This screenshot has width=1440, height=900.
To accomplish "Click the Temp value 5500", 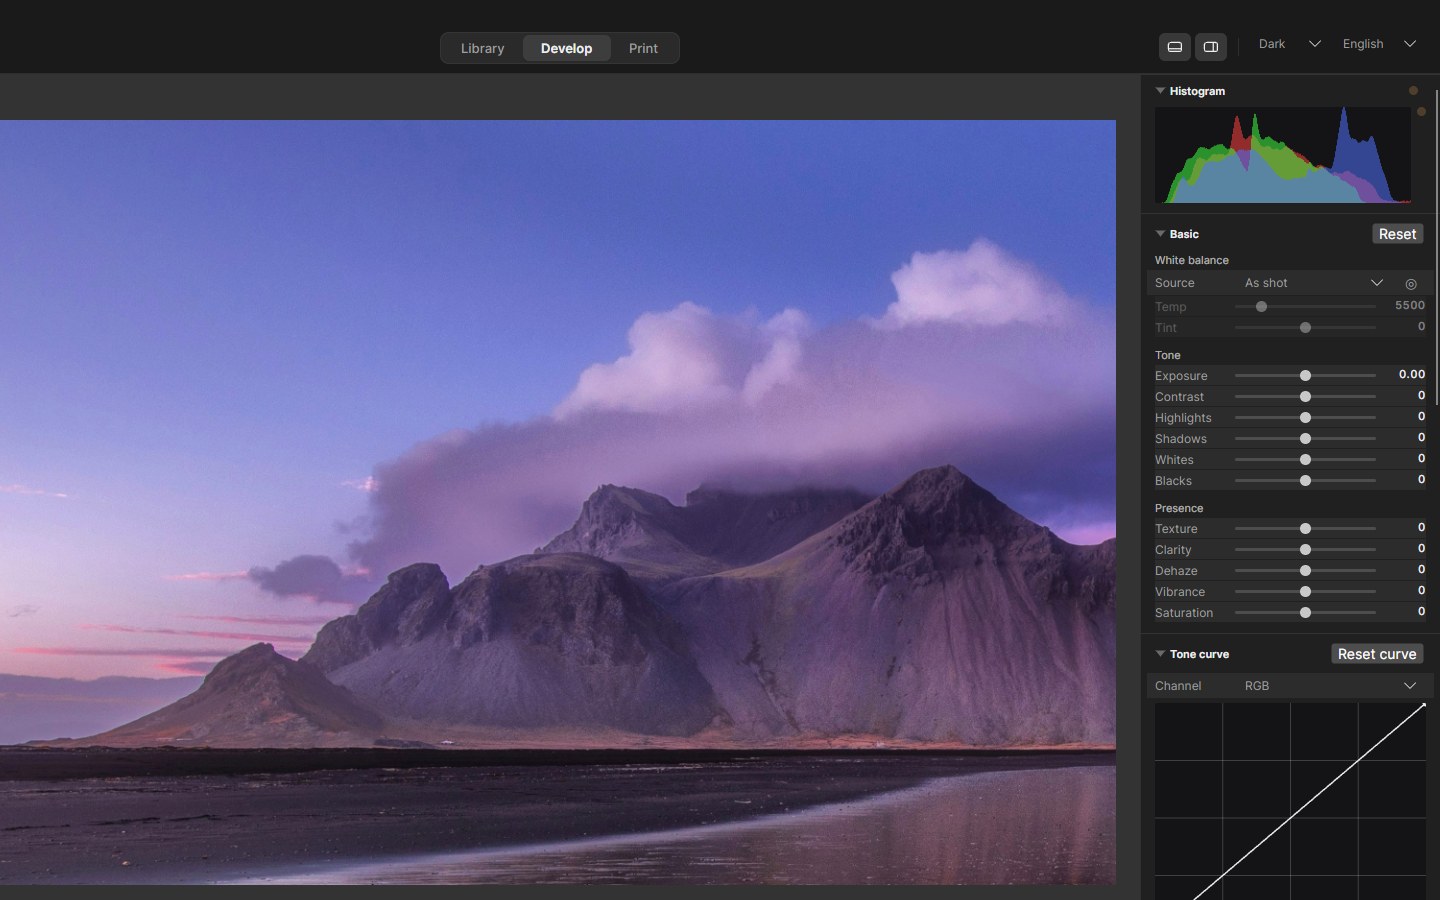I will pos(1409,305).
